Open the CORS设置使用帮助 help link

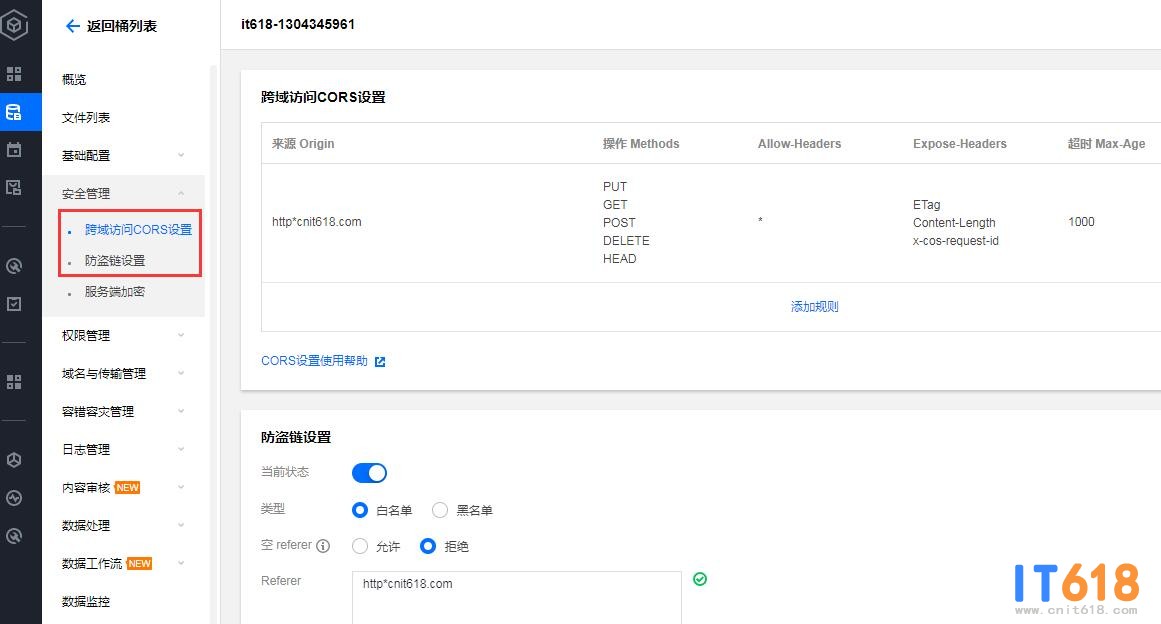[314, 360]
